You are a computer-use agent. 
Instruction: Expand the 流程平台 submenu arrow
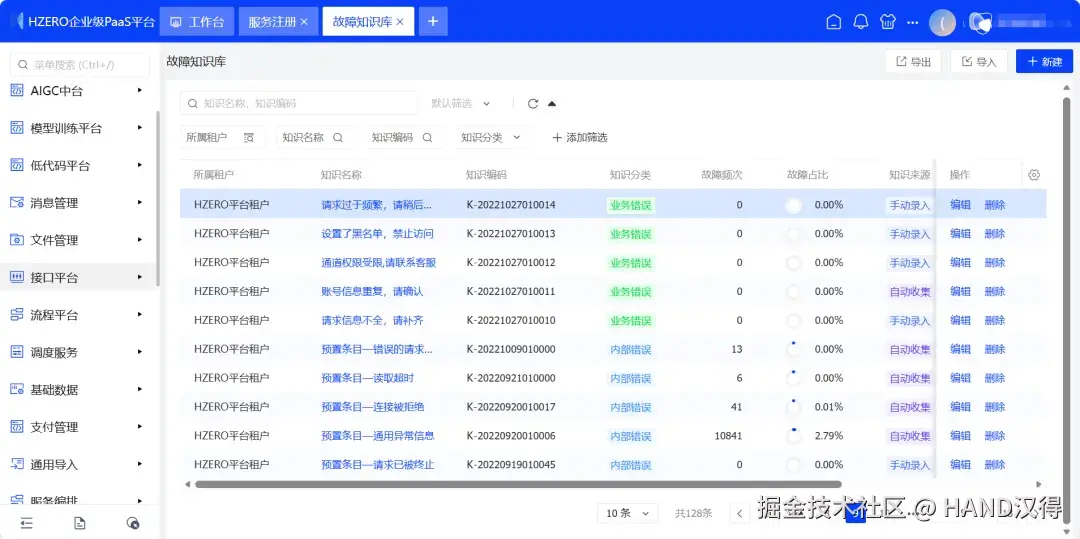coord(140,315)
